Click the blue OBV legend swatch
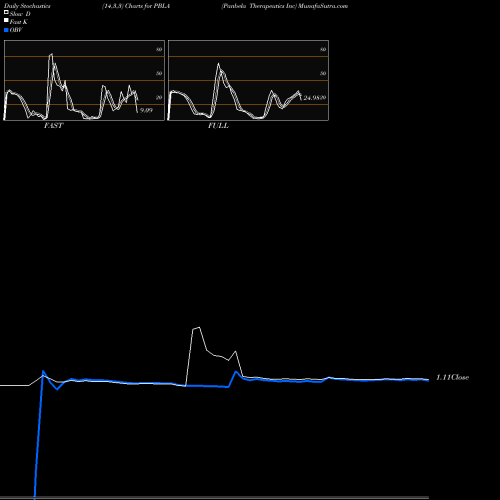The image size is (500, 500). pos(6,30)
